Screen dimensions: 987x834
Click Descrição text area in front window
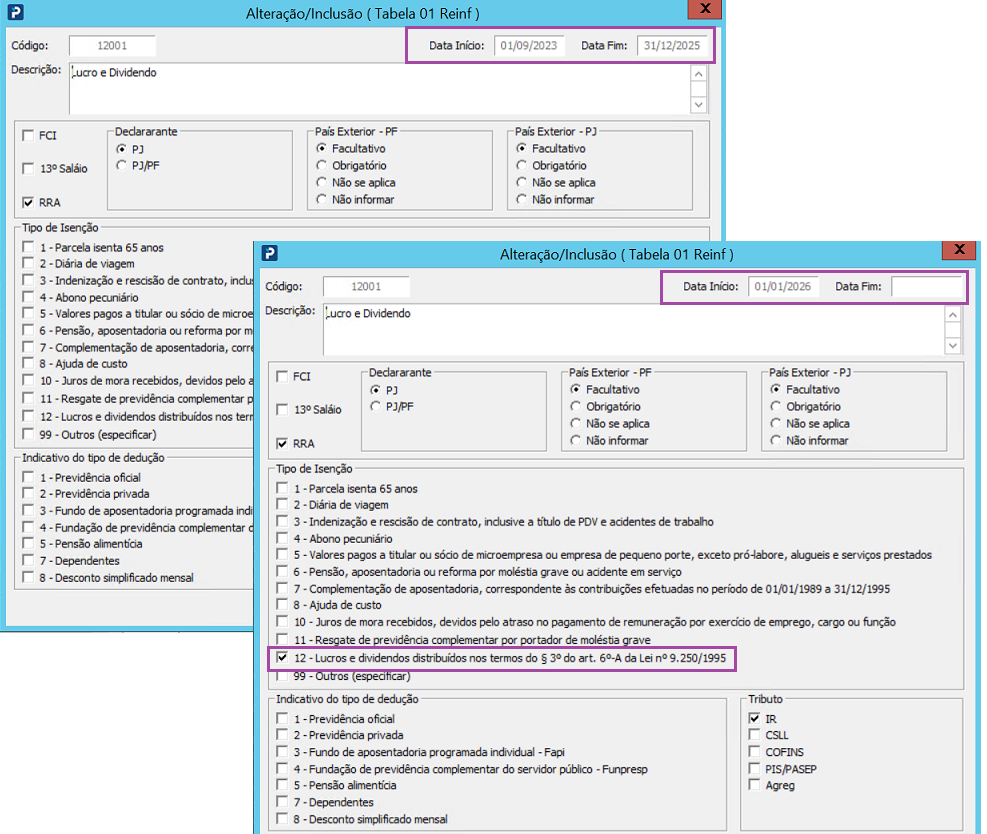click(x=634, y=330)
